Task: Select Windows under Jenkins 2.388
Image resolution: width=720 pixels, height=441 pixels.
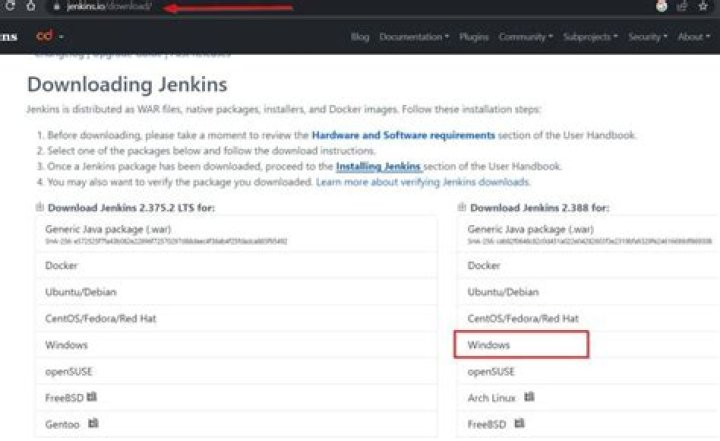Action: coord(589,345)
